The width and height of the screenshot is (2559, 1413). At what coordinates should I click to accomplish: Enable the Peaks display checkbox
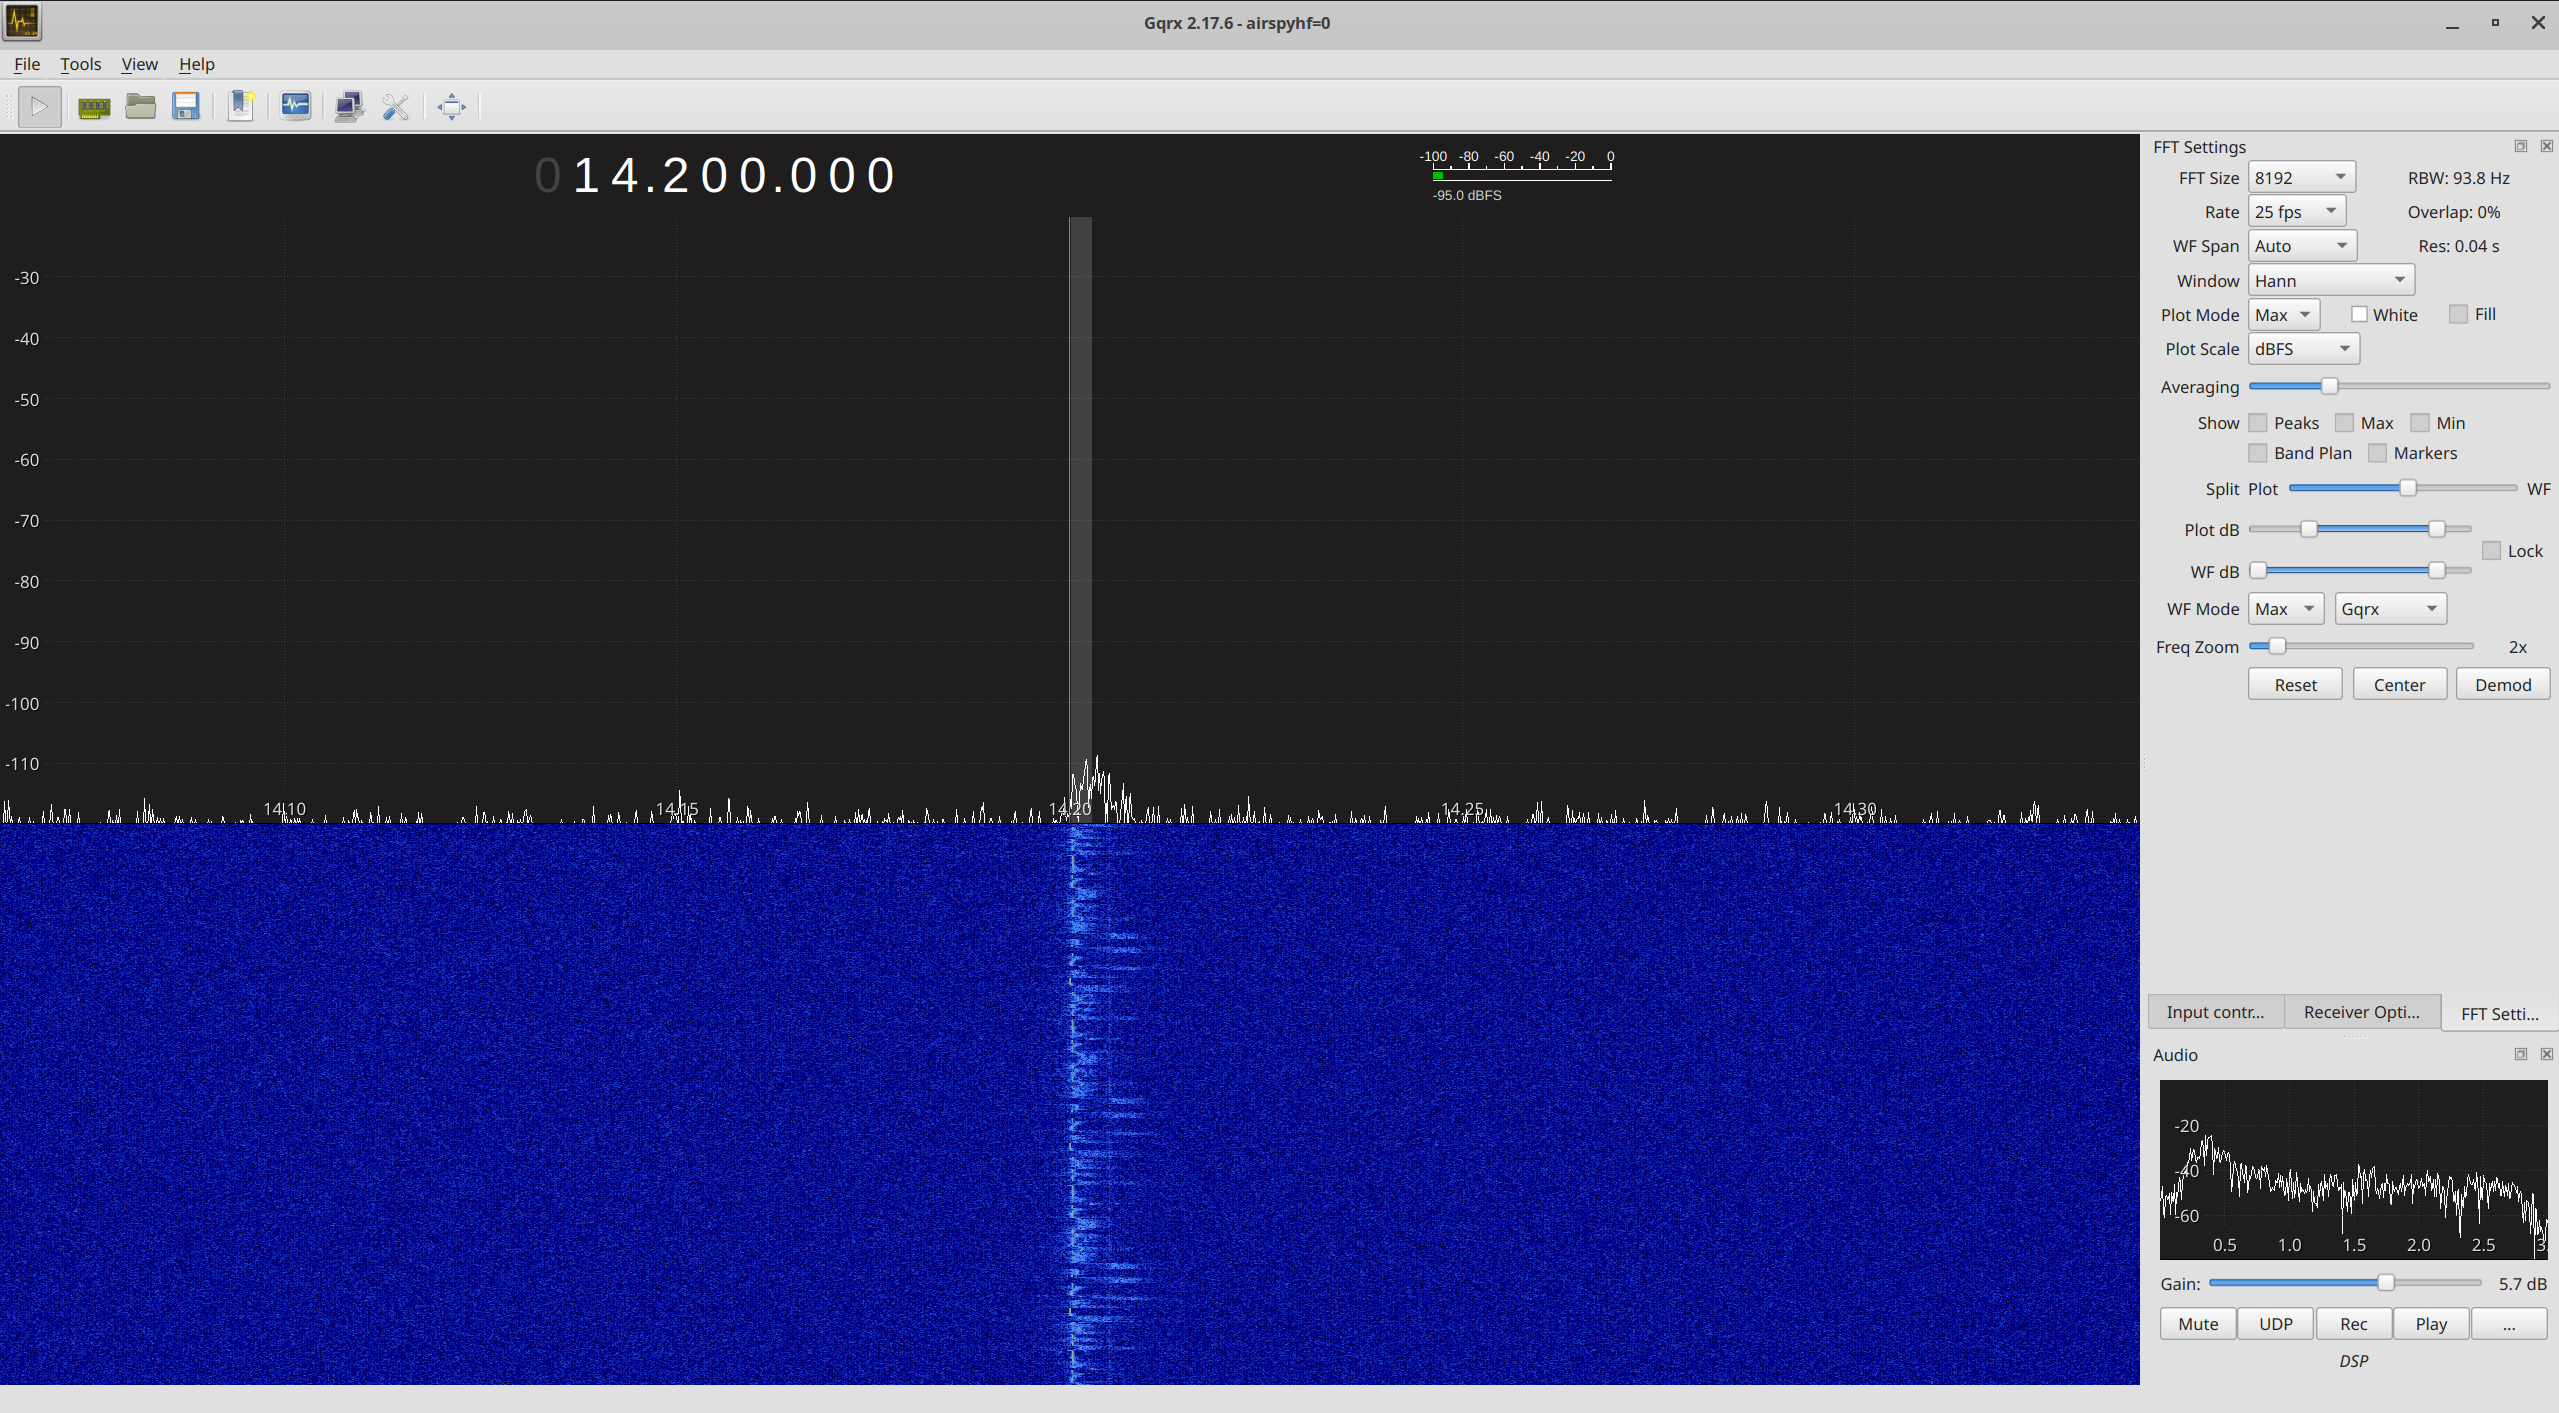coord(2259,423)
